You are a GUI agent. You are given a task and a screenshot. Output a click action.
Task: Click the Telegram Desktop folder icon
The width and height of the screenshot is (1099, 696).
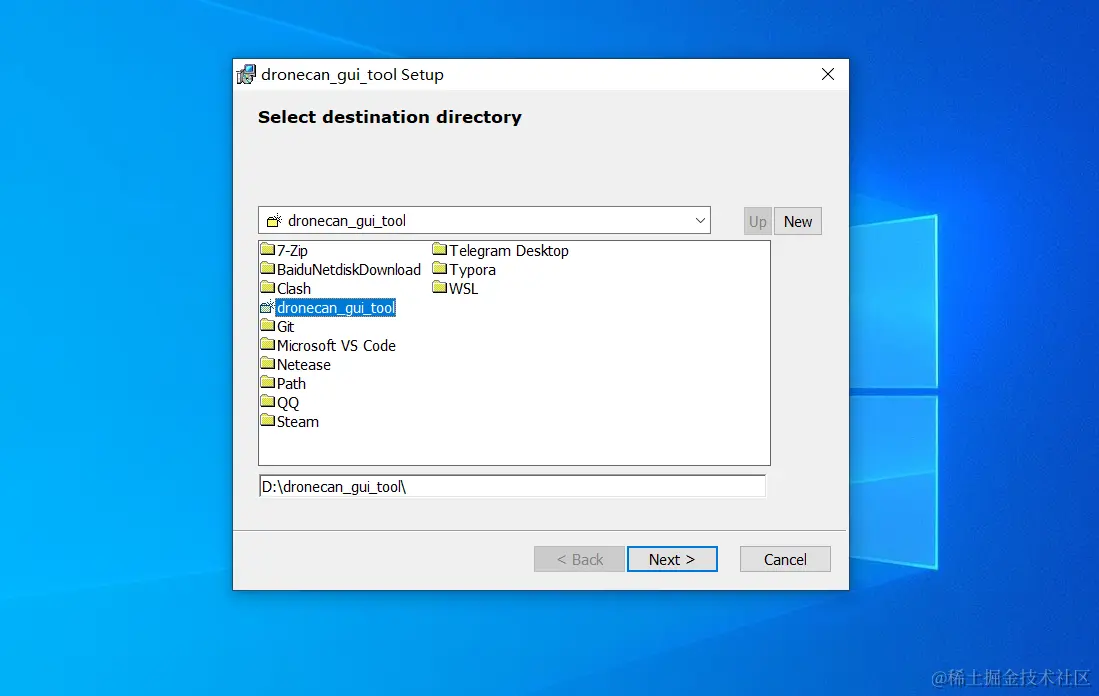pos(439,250)
